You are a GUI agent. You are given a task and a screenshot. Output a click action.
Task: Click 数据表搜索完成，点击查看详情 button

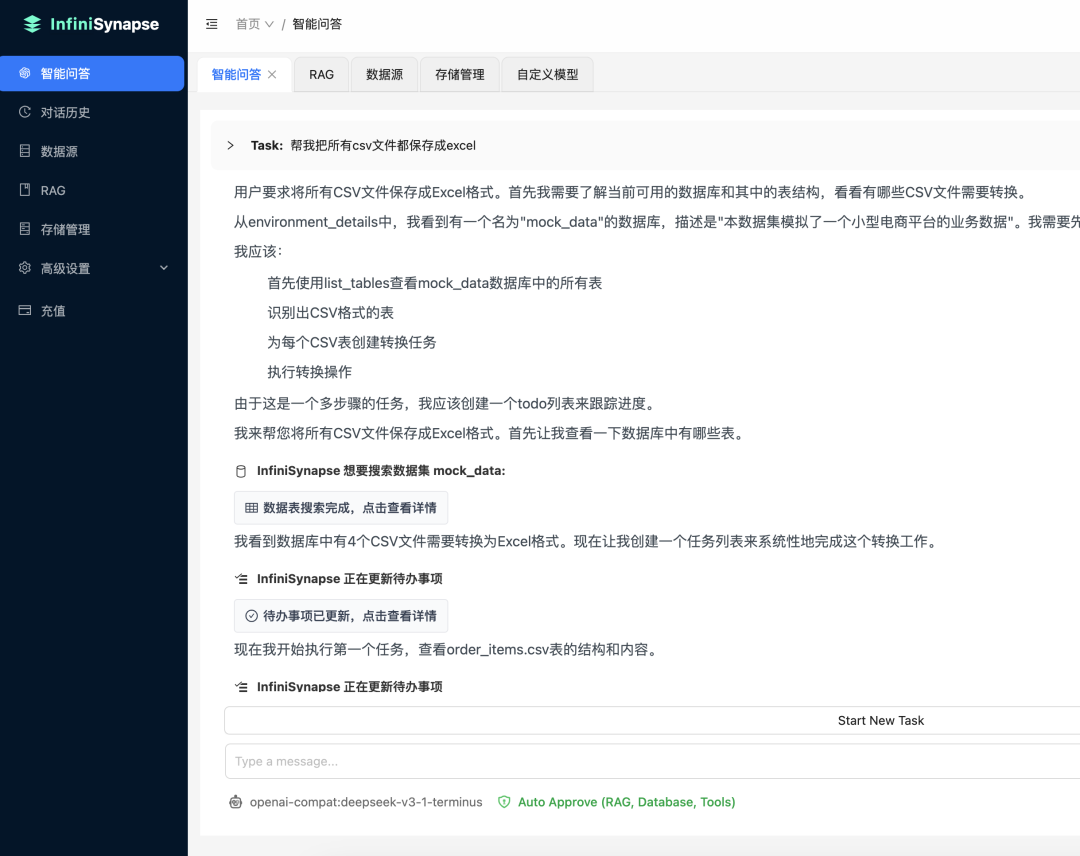pyautogui.click(x=341, y=508)
